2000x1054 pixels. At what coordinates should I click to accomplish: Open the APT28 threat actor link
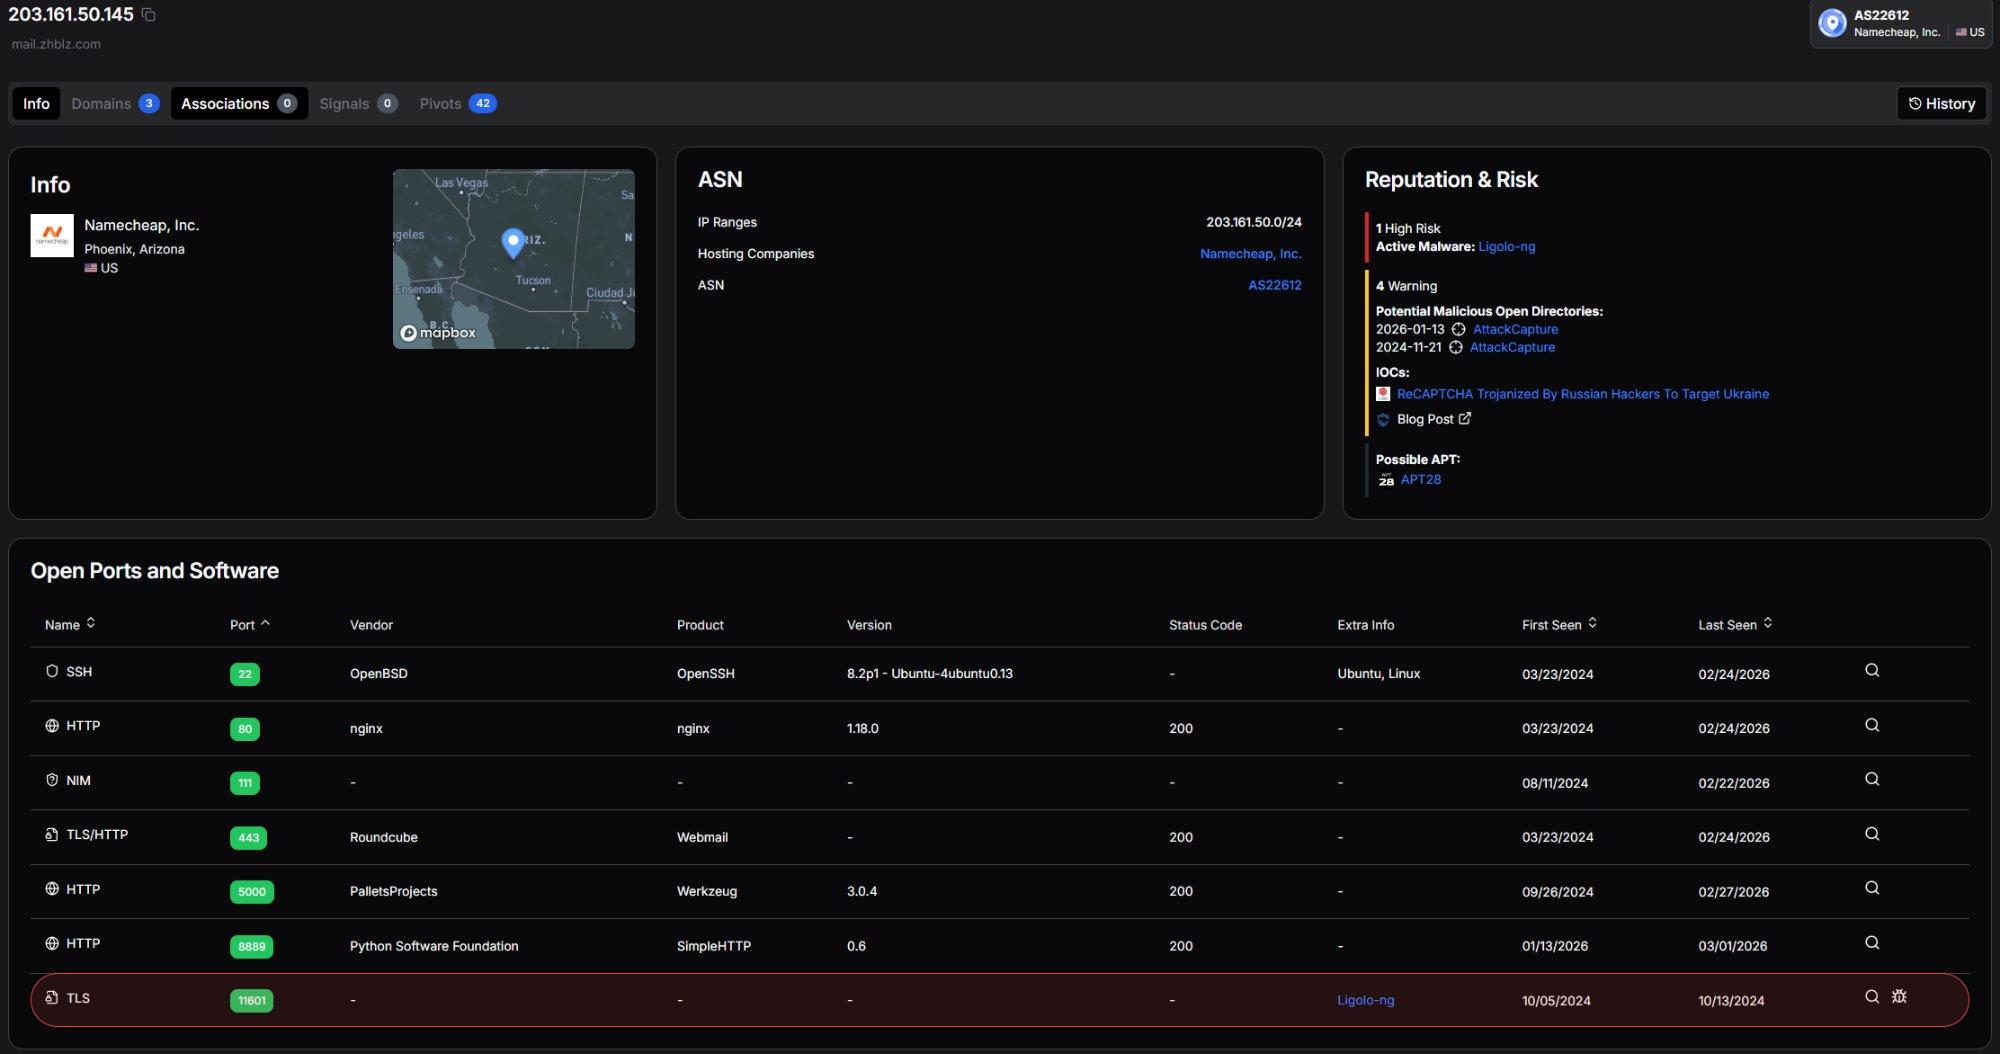pos(1420,480)
